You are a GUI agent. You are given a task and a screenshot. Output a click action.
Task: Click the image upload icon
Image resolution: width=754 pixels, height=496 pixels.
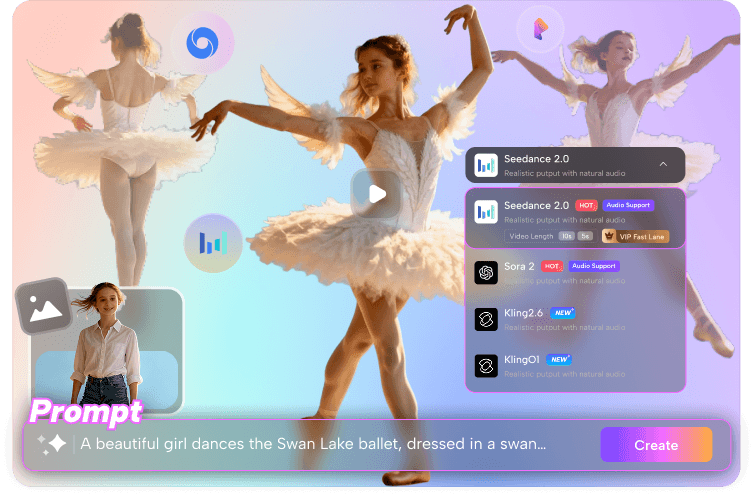click(45, 306)
